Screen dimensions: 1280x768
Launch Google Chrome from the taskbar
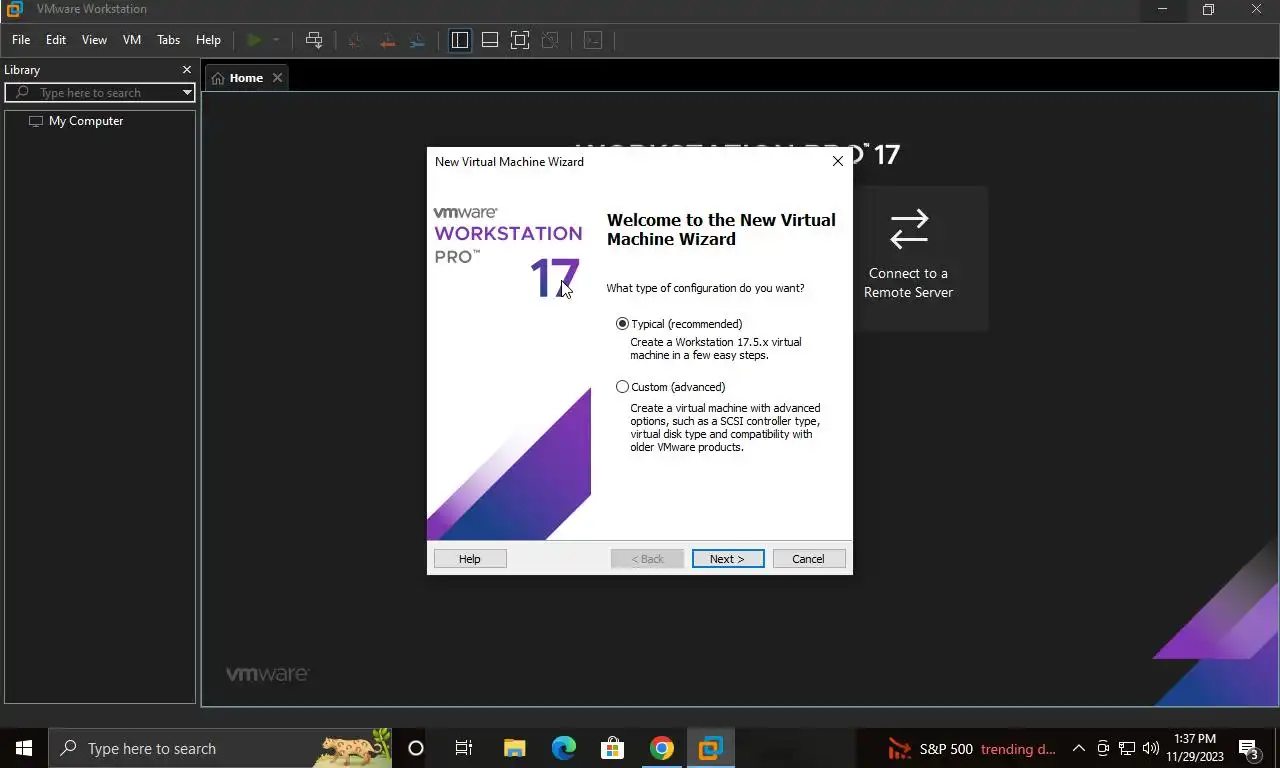[x=662, y=748]
